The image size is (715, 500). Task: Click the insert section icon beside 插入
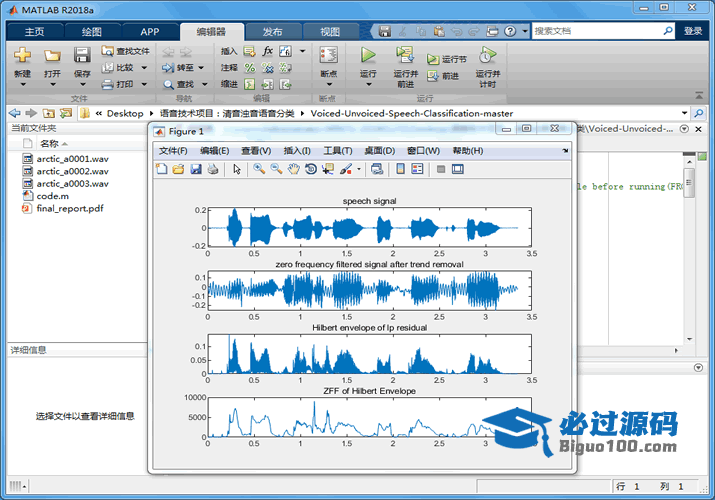point(249,51)
